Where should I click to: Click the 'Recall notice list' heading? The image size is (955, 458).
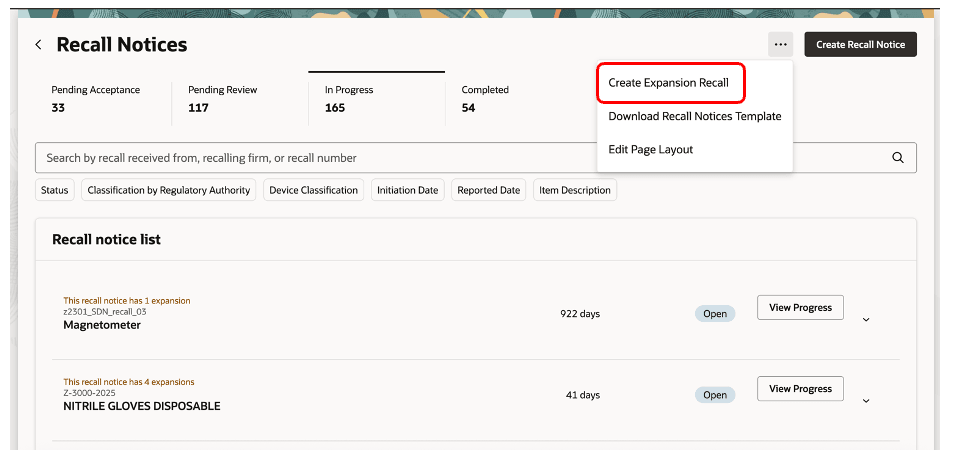(107, 239)
